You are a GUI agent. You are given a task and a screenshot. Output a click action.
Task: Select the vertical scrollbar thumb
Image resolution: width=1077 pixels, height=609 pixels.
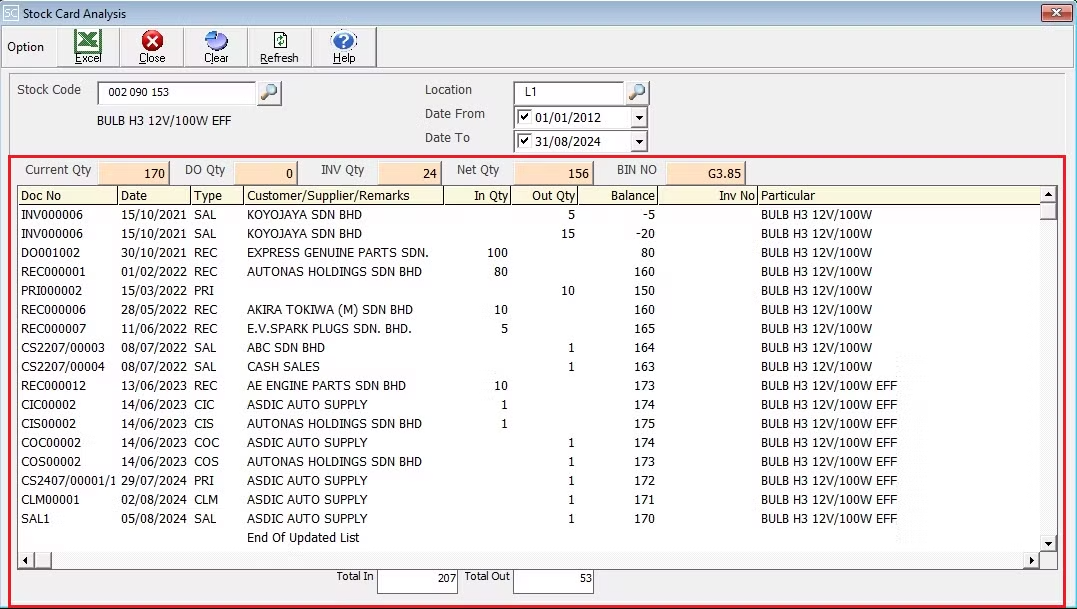coord(1049,211)
